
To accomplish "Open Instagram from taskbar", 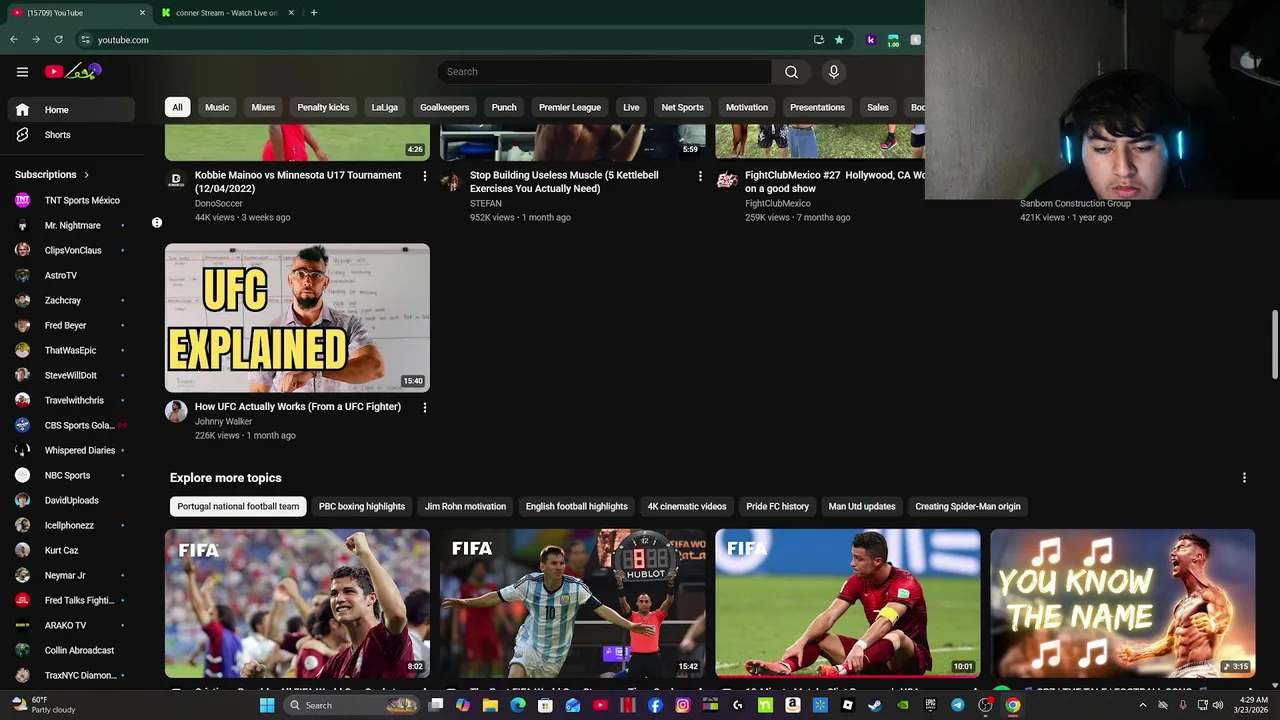I will coord(683,705).
